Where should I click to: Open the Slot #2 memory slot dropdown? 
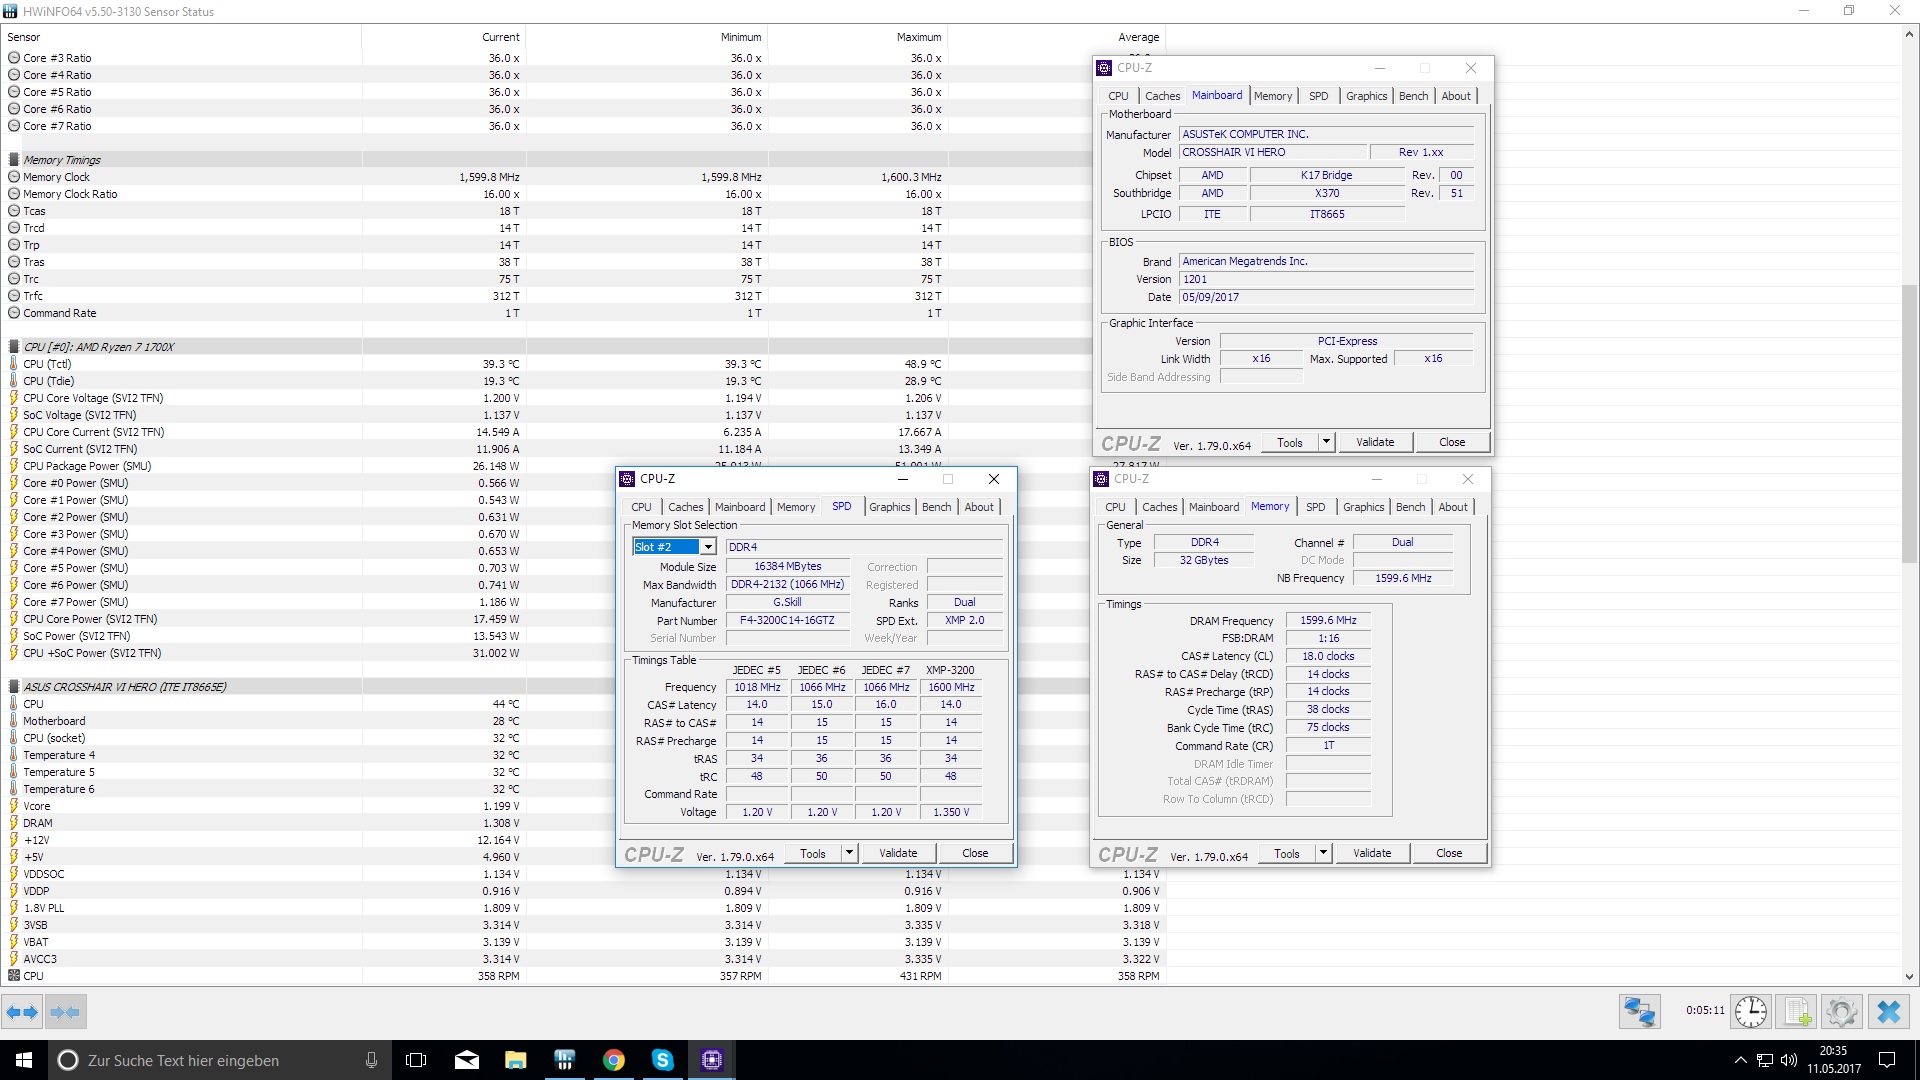coord(707,547)
